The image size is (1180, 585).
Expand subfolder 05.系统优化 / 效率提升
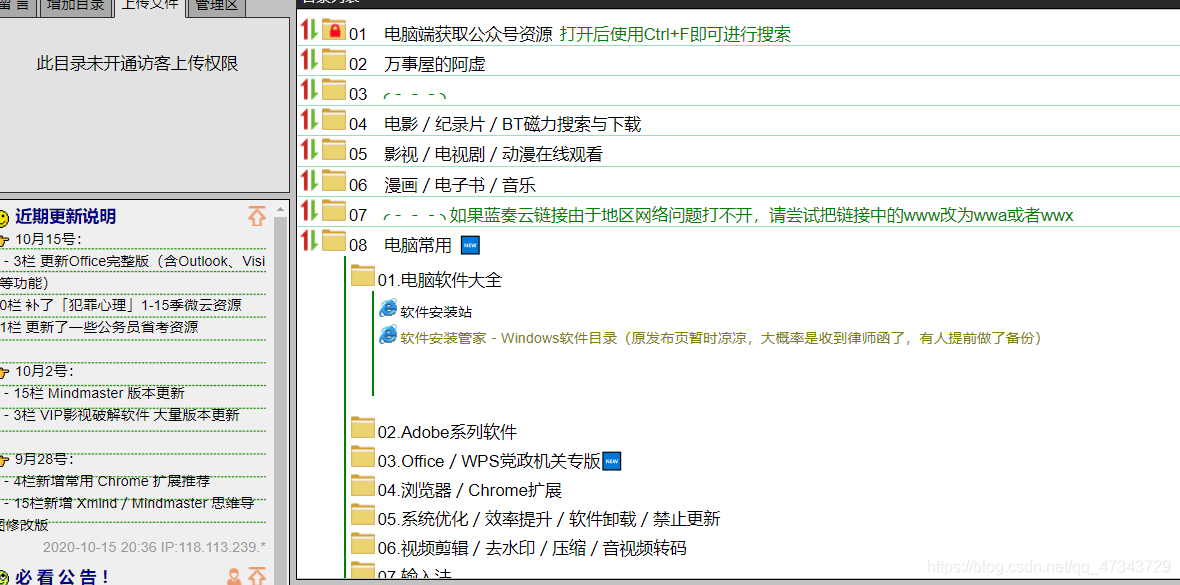pyautogui.click(x=549, y=519)
